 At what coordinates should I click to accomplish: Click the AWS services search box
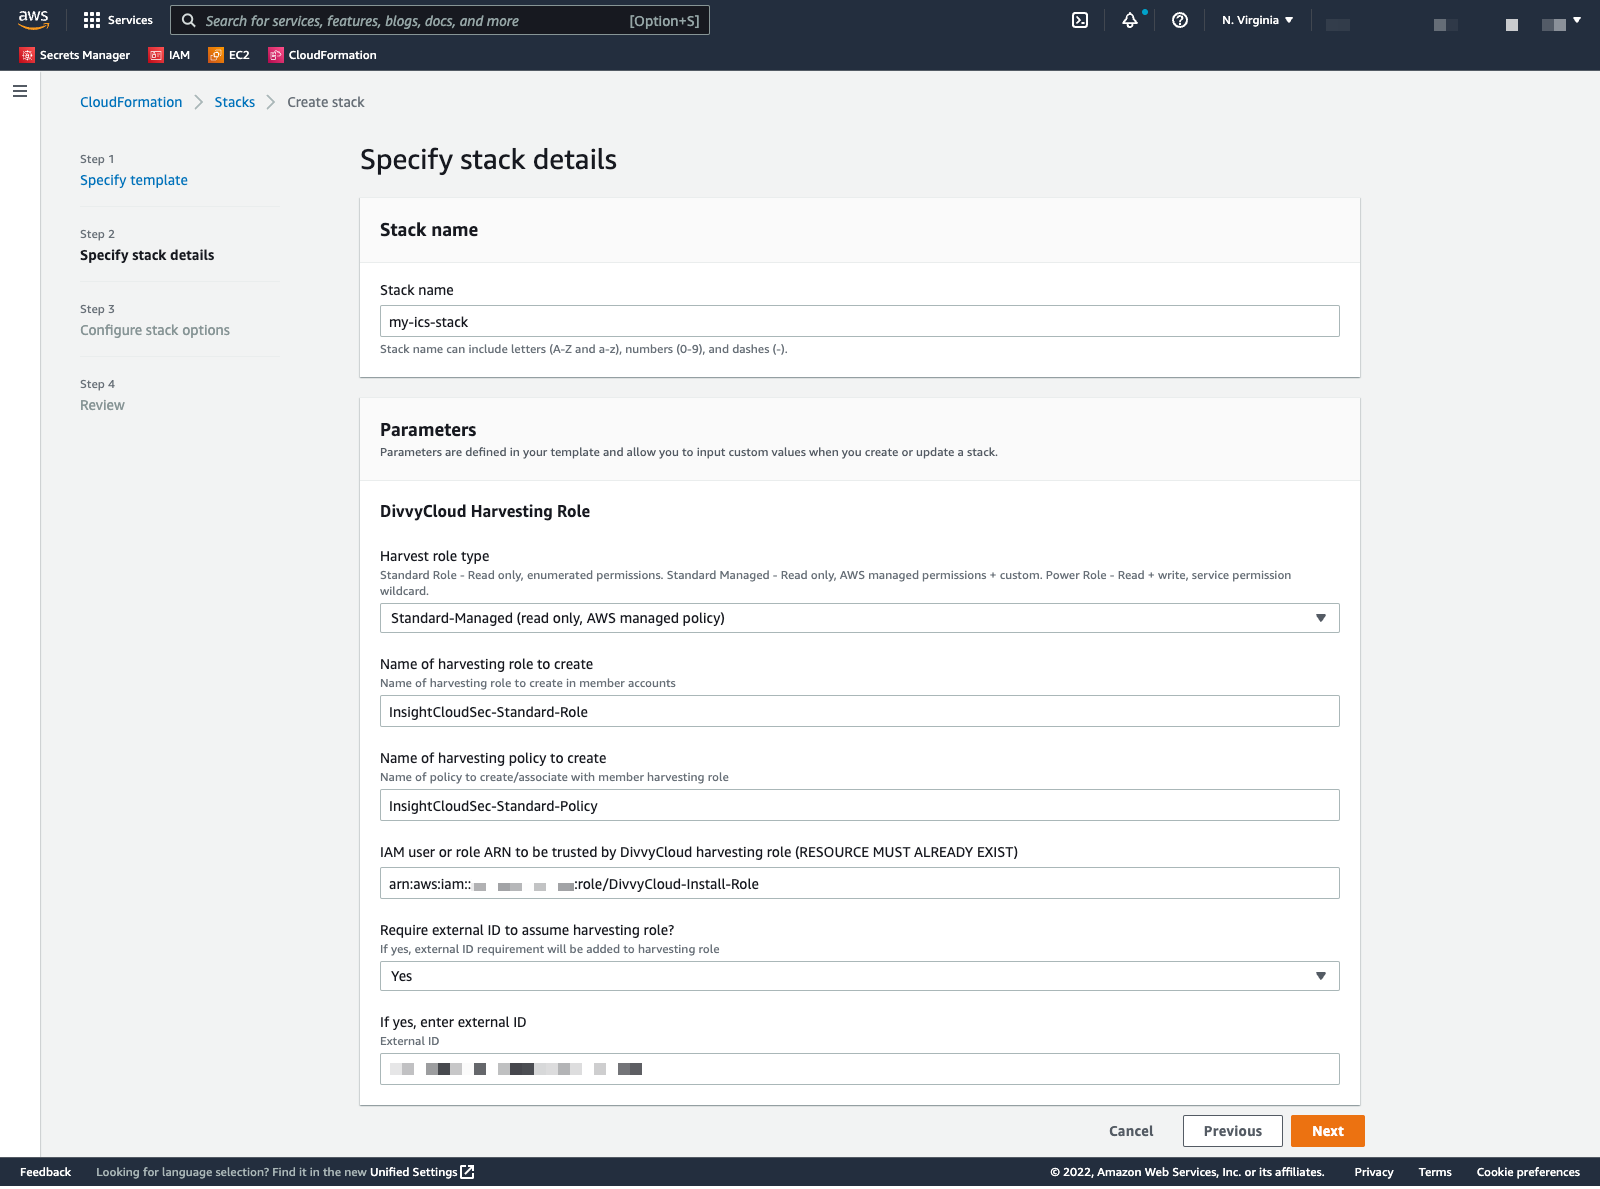[x=440, y=20]
